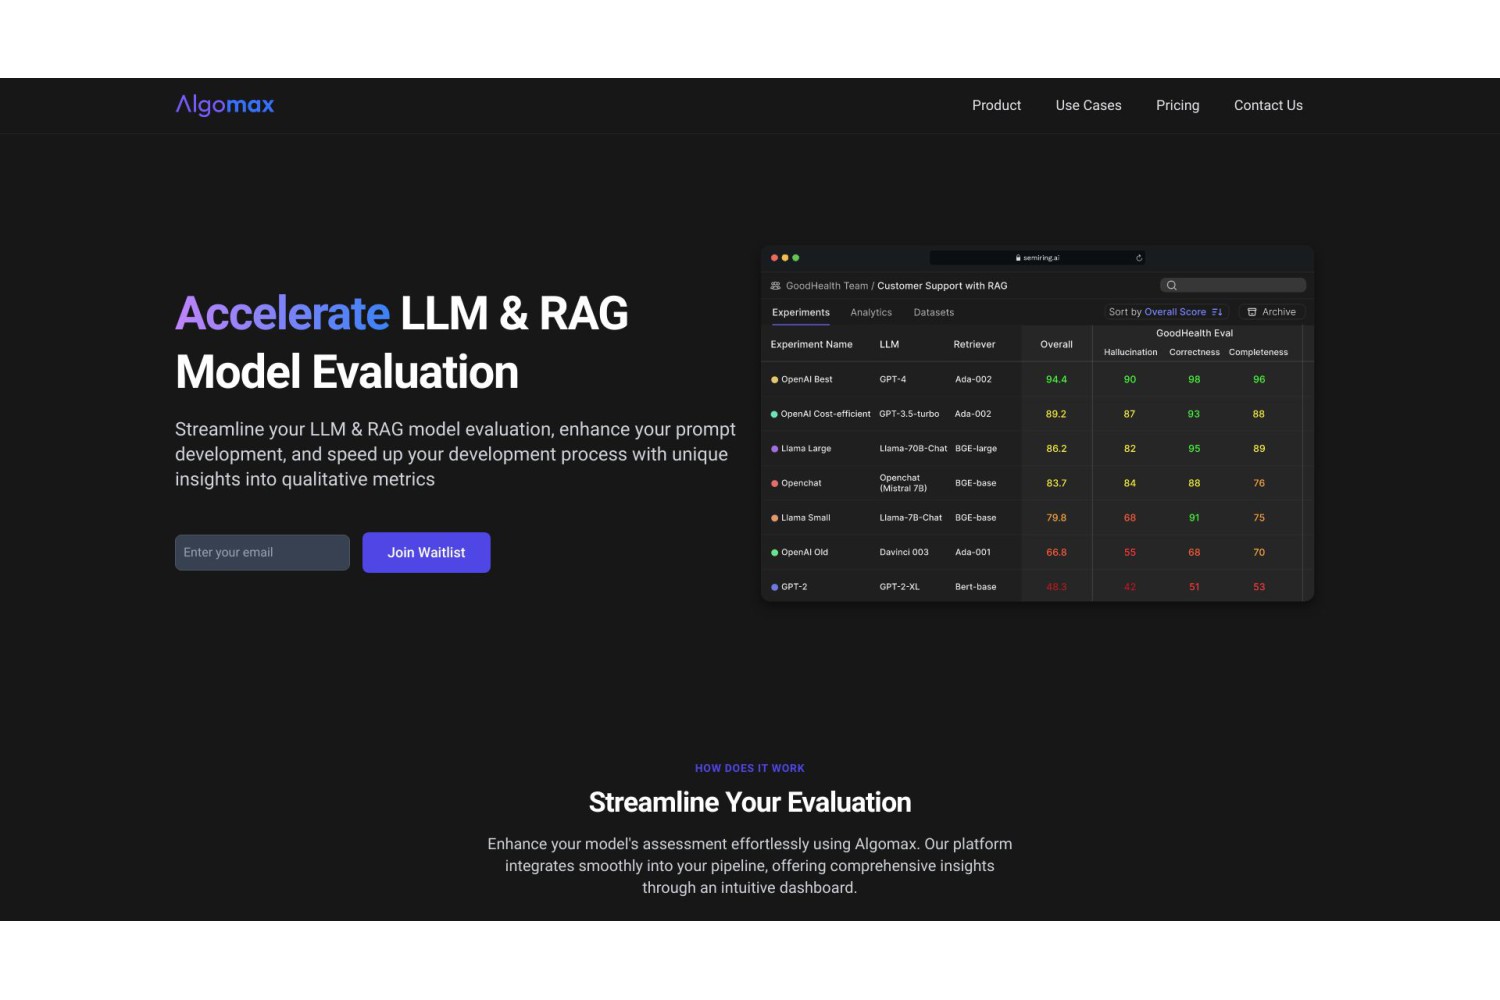Click the Ada-001 retriever cell
Image resolution: width=1500 pixels, height=1000 pixels.
(x=973, y=552)
